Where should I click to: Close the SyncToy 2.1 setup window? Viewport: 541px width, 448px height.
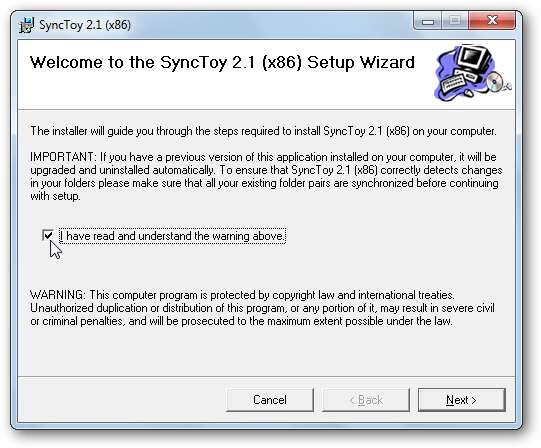(492, 21)
